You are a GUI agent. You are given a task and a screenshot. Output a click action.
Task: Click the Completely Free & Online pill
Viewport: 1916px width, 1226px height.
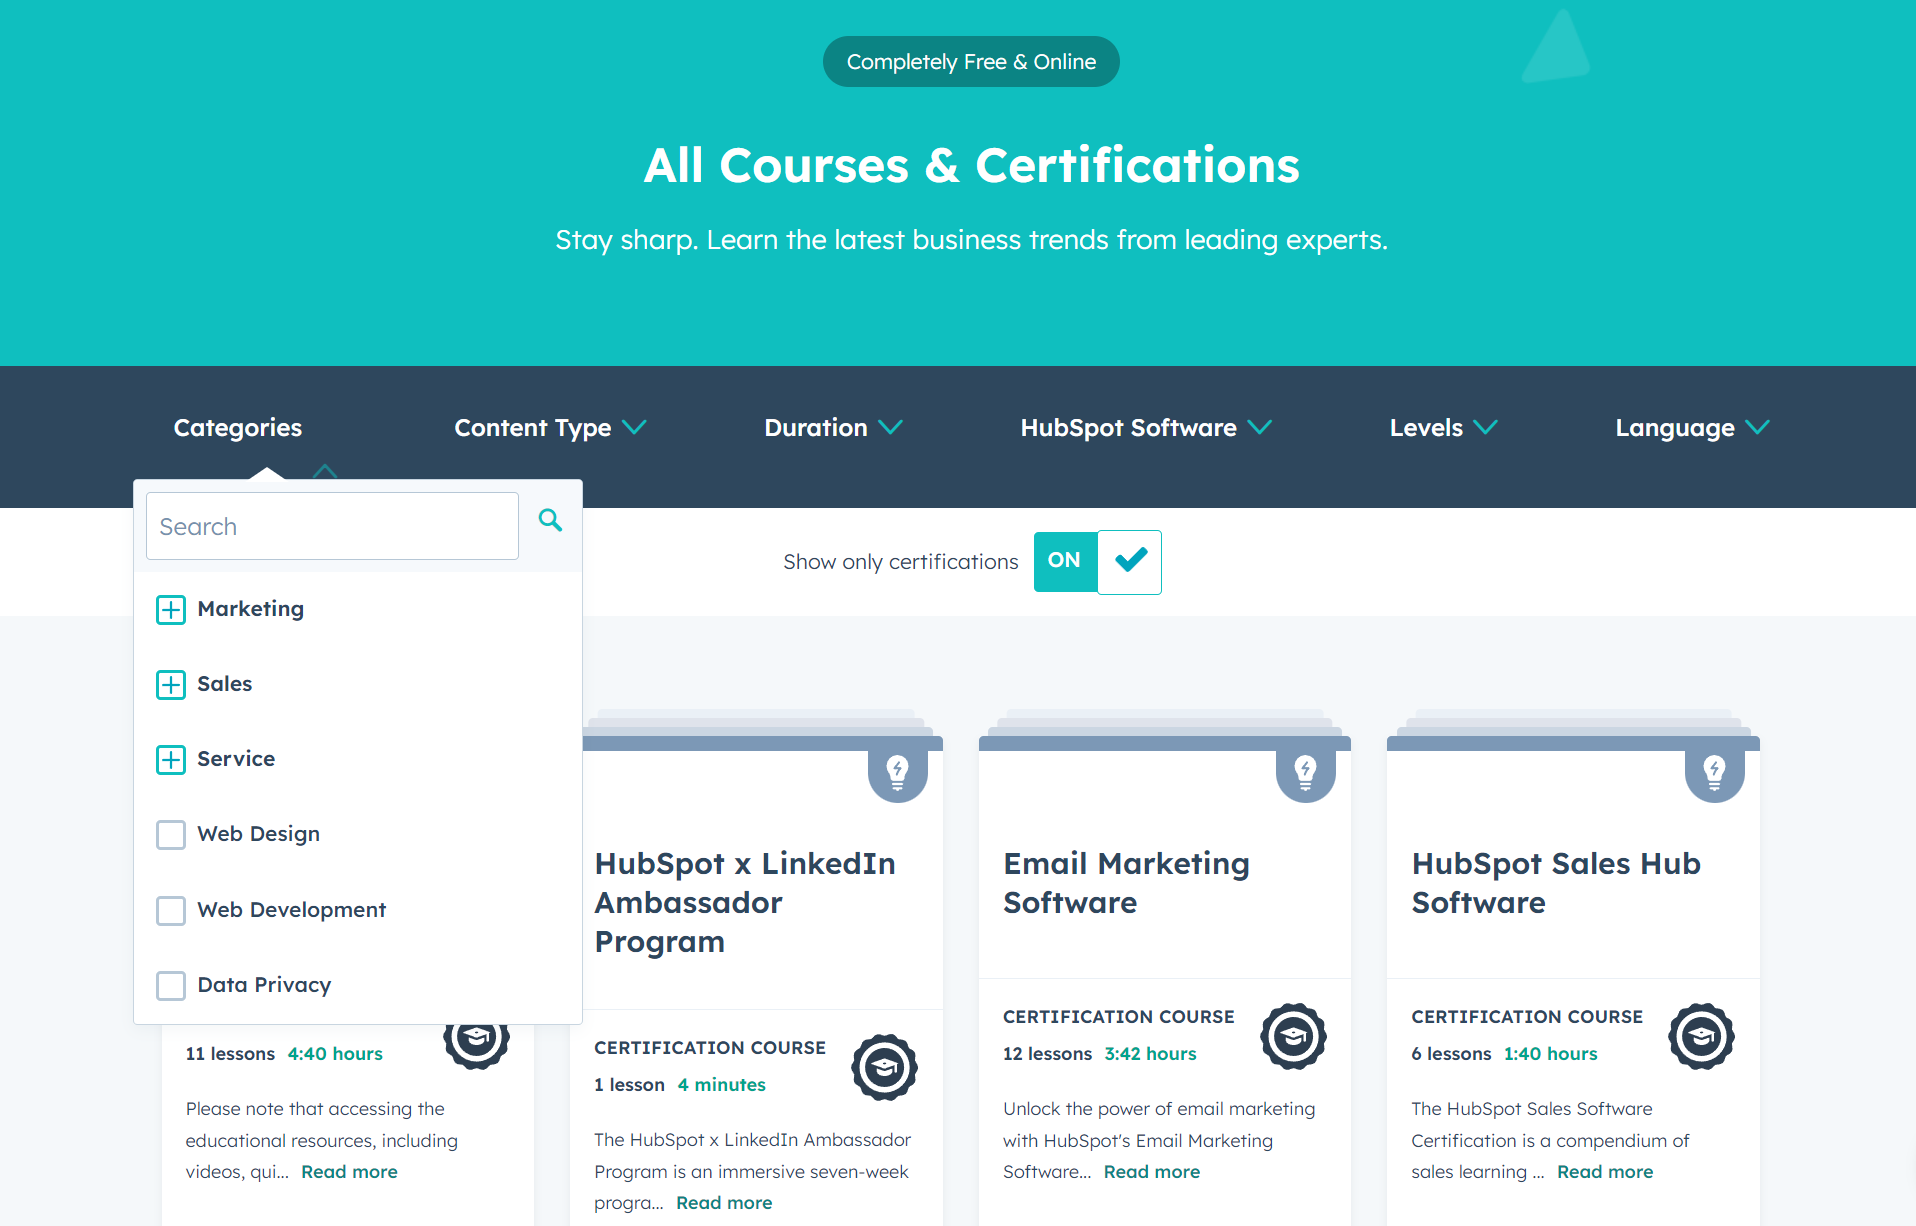pyautogui.click(x=971, y=62)
